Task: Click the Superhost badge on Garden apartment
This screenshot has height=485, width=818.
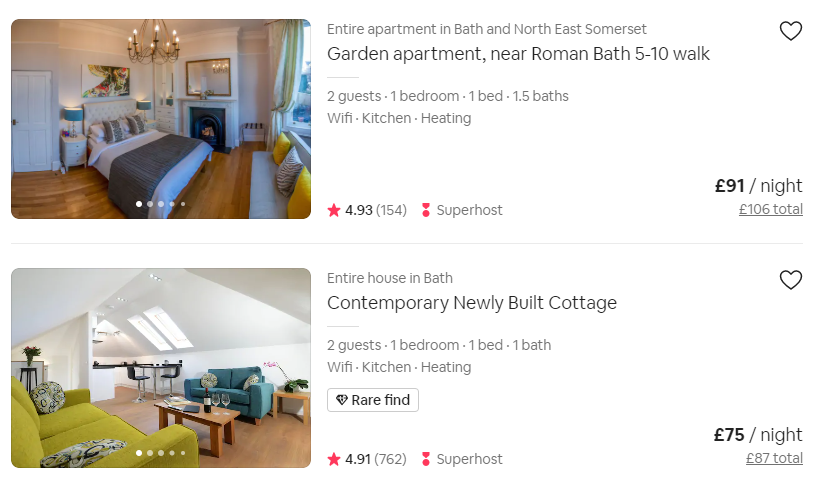Action: 462,210
